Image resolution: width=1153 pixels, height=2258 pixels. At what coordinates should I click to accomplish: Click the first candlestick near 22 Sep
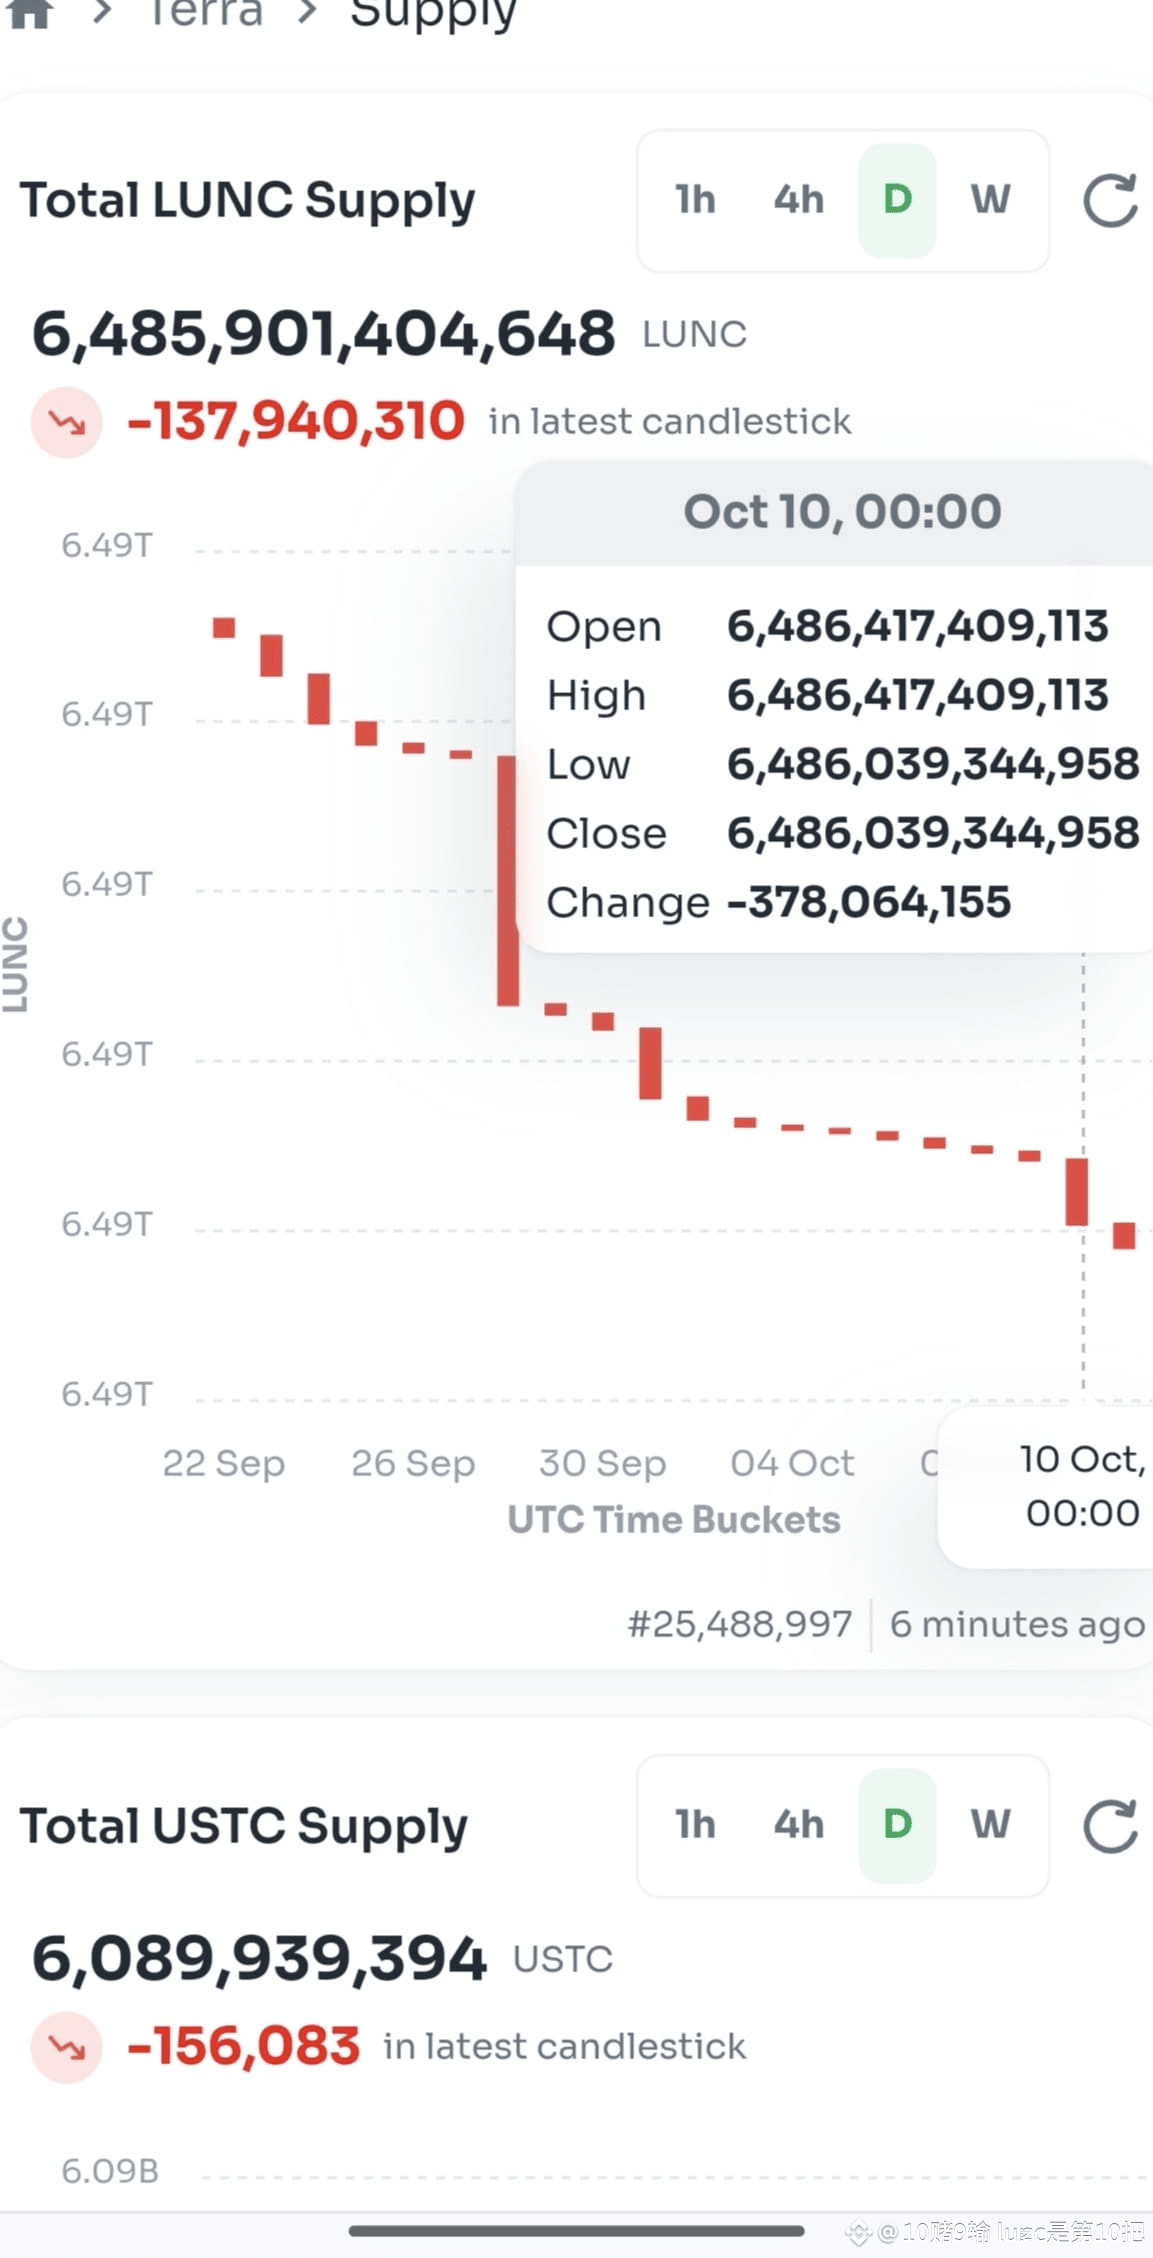pyautogui.click(x=224, y=628)
